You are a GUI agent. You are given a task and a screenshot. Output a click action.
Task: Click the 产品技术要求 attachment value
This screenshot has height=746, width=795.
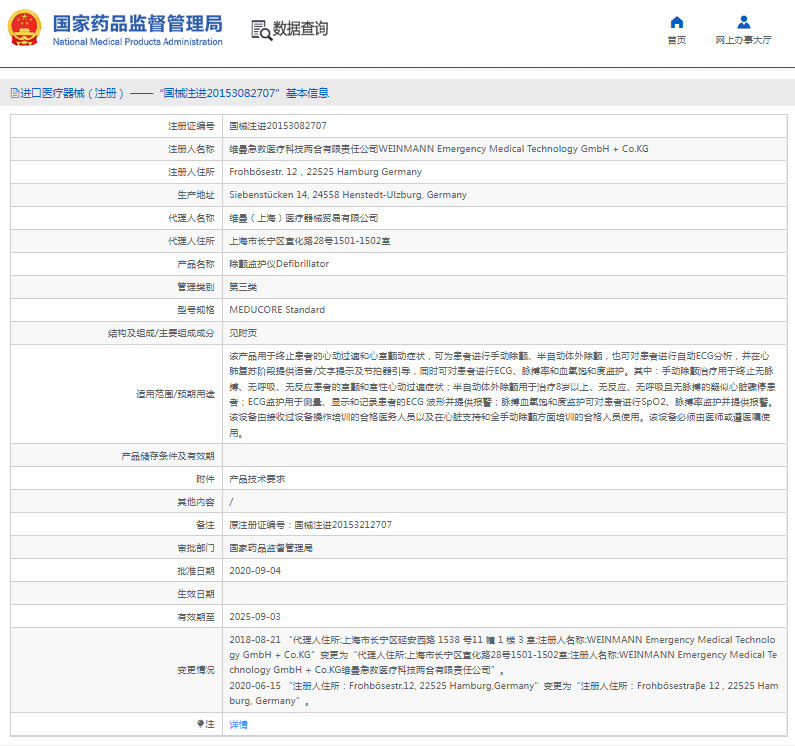click(x=257, y=479)
